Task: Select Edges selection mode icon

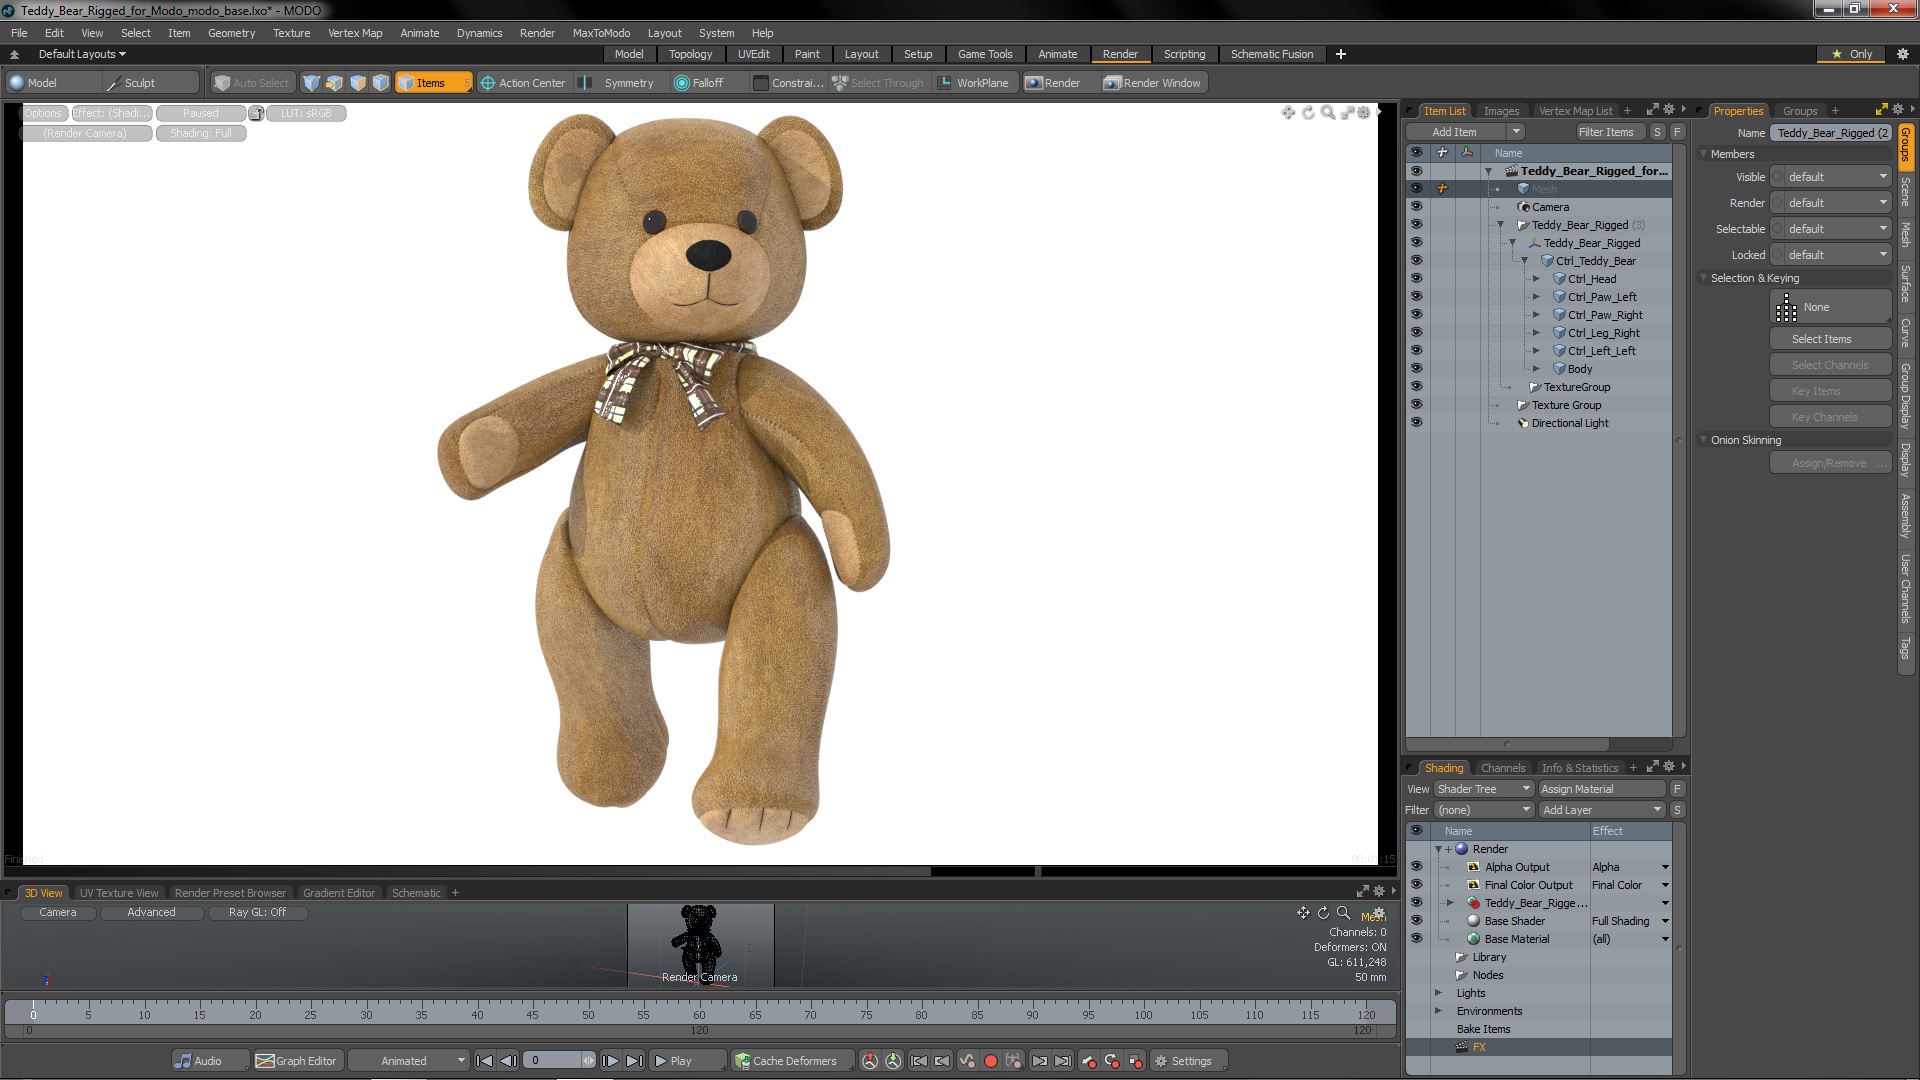Action: pos(334,83)
